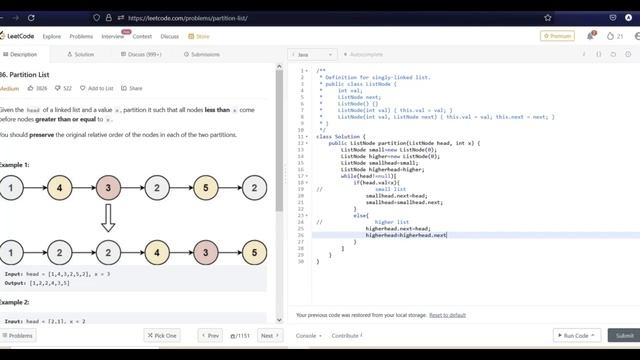Open site security info via padlock icon
The image size is (640, 360).
[x=109, y=18]
